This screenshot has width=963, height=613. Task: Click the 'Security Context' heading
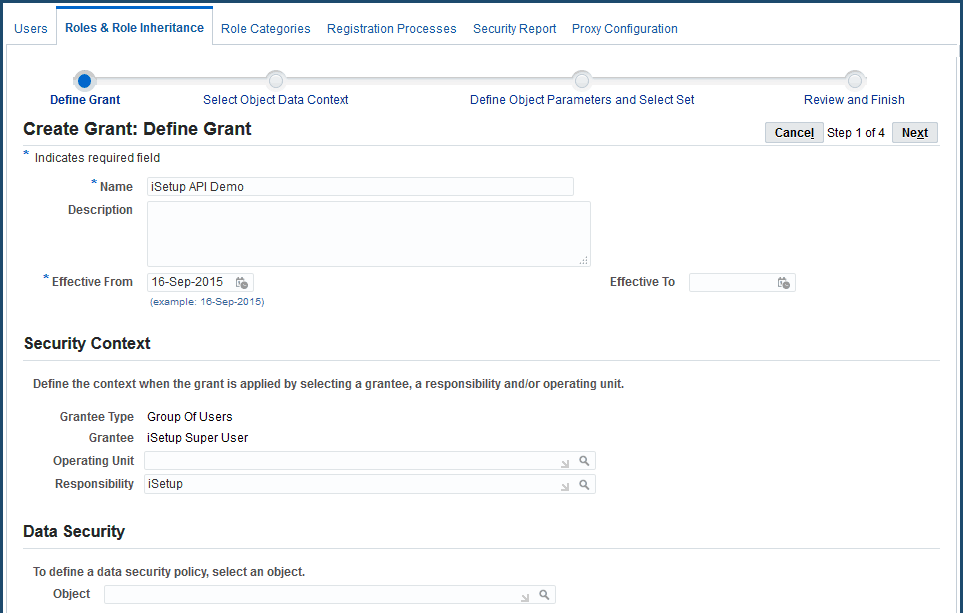[x=87, y=343]
